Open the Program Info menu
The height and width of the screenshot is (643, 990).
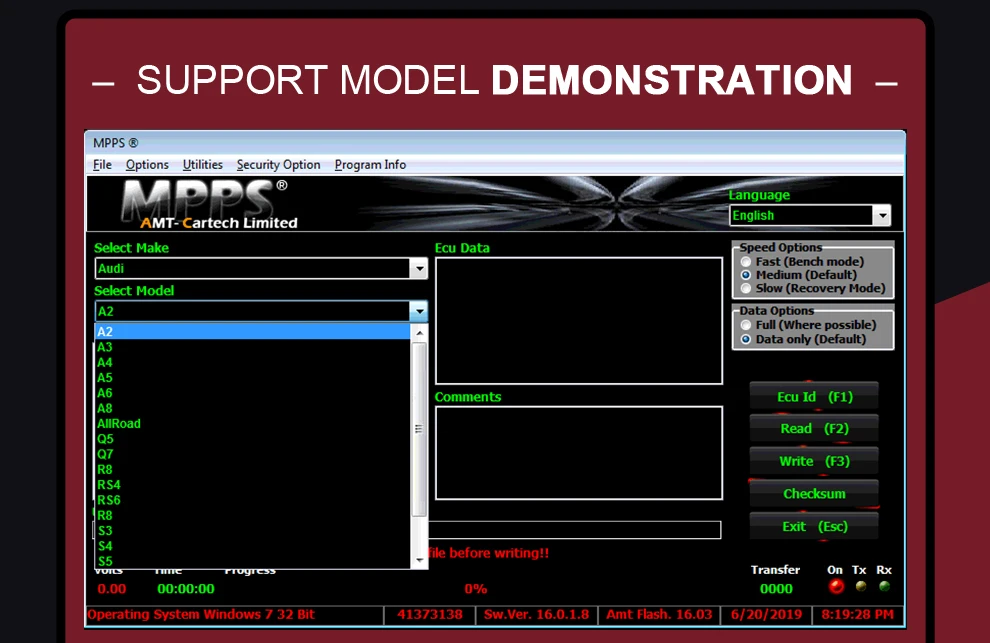pos(370,165)
